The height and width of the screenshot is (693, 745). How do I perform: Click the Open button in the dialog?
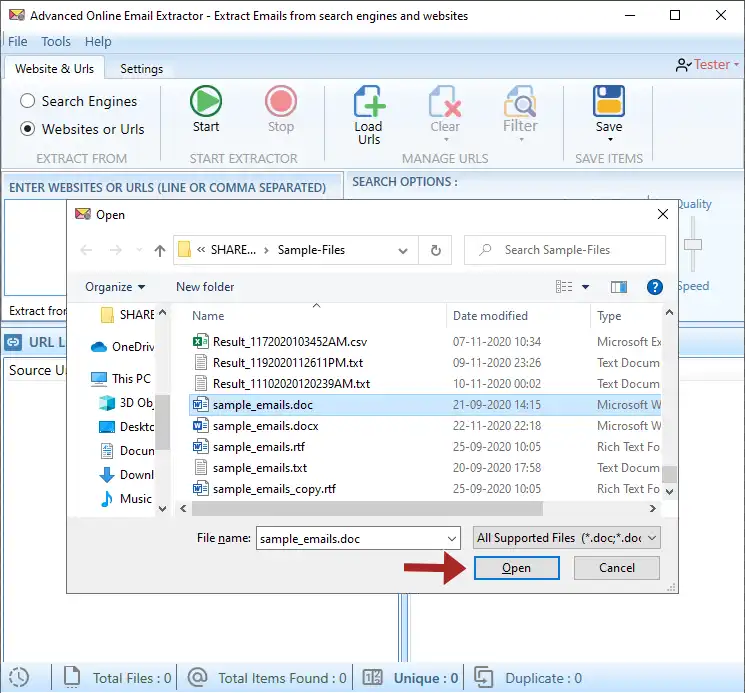(x=516, y=568)
